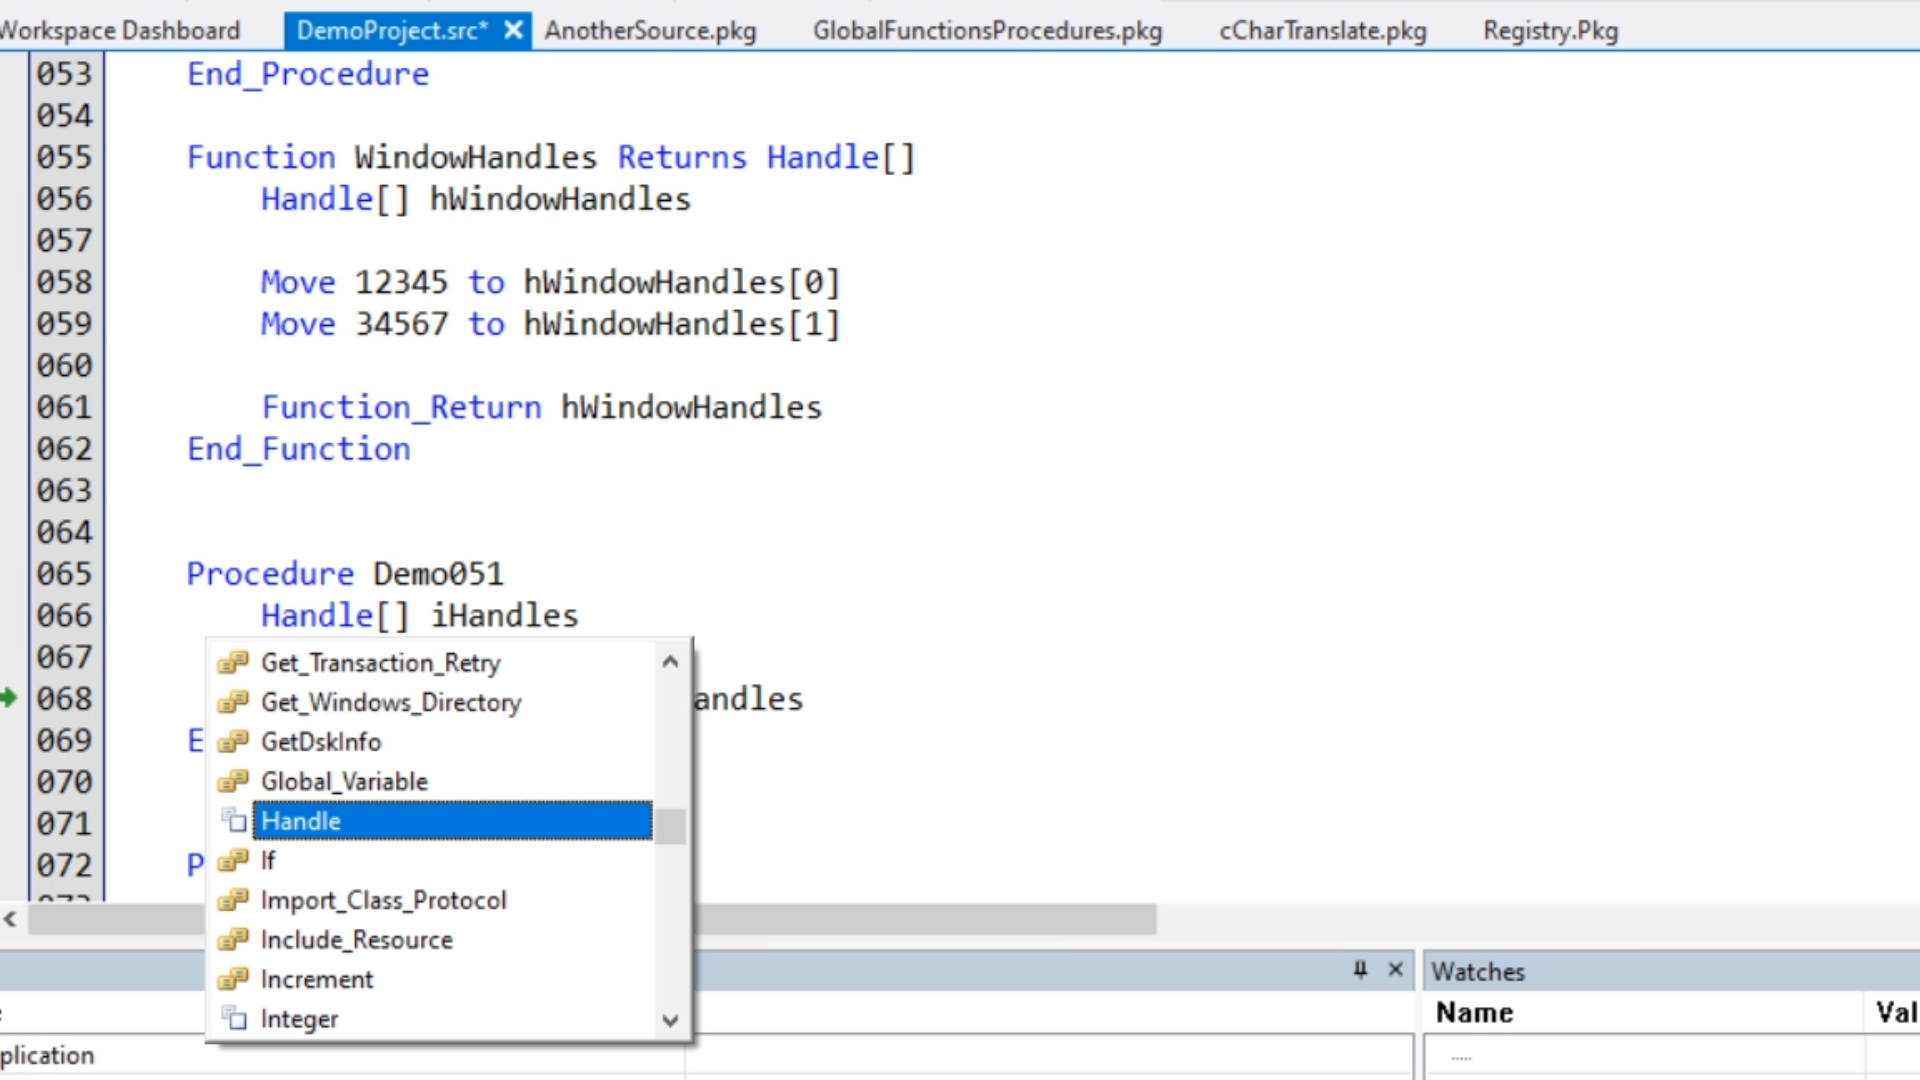Click the Get_Transaction_Retry command icon
This screenshot has width=1920, height=1080.
233,663
